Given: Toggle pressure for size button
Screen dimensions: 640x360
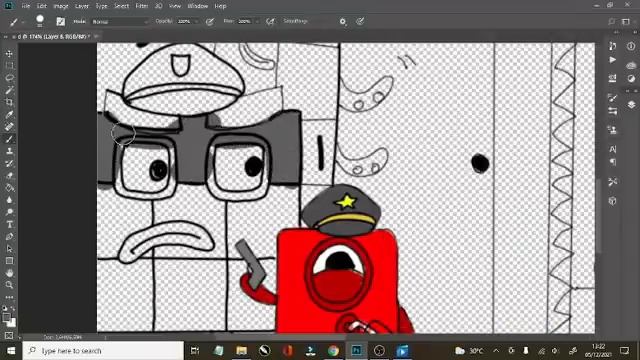Looking at the screenshot, I should [x=360, y=21].
